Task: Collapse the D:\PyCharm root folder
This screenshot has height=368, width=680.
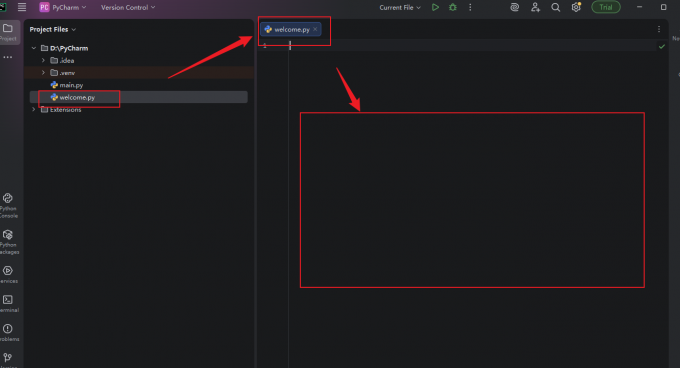Action: tap(34, 48)
